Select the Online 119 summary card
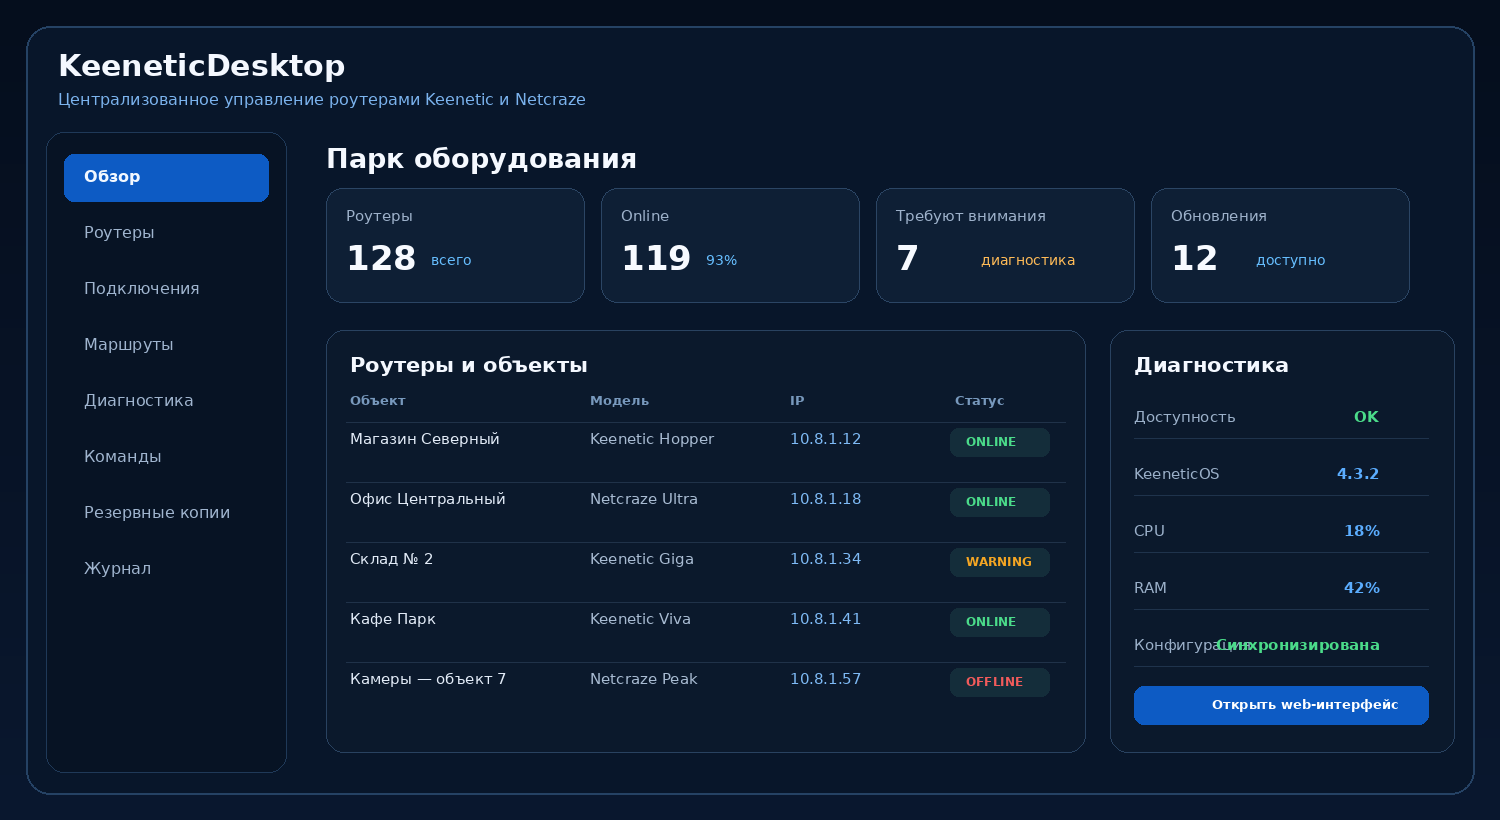Viewport: 1500px width, 820px height. point(730,245)
